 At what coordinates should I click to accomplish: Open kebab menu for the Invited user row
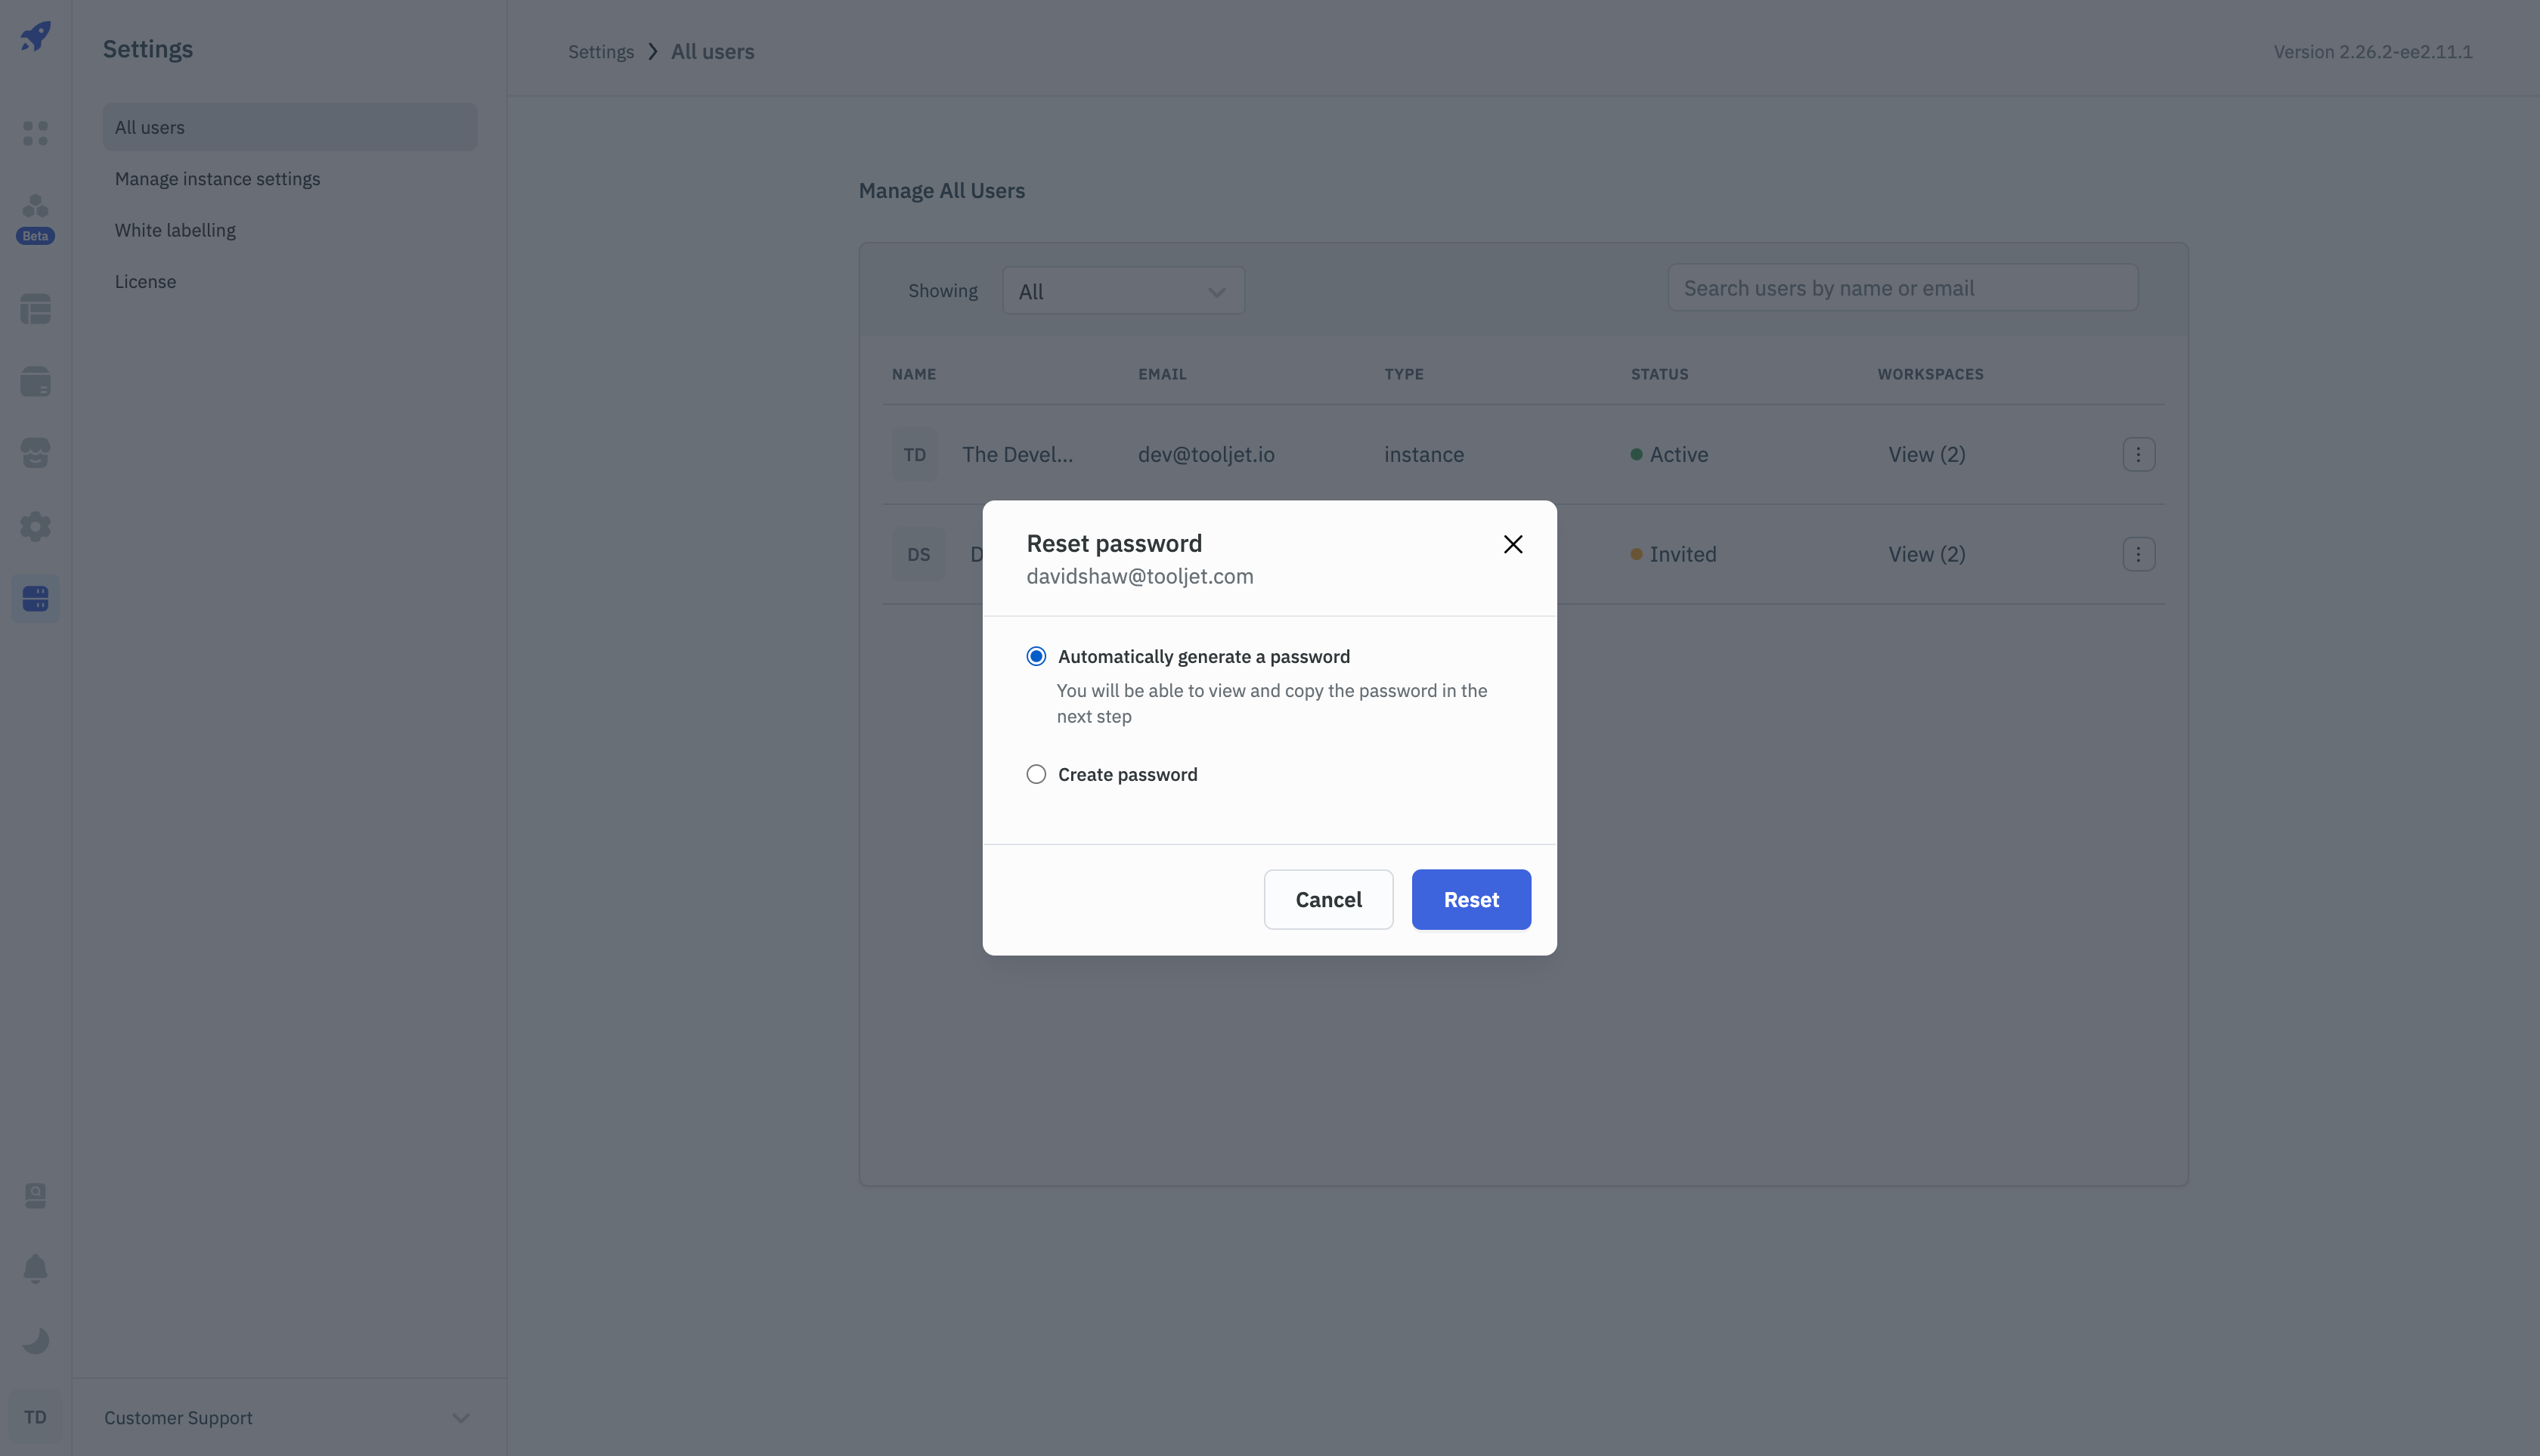(2138, 554)
